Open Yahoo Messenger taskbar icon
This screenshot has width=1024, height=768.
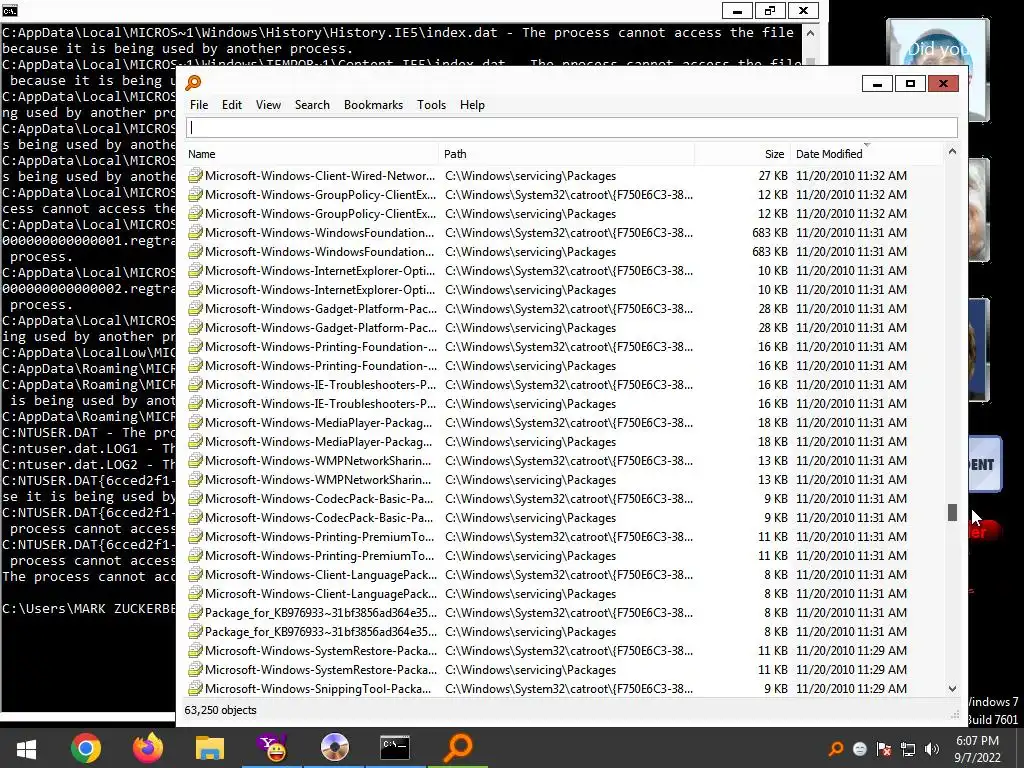tap(272, 748)
